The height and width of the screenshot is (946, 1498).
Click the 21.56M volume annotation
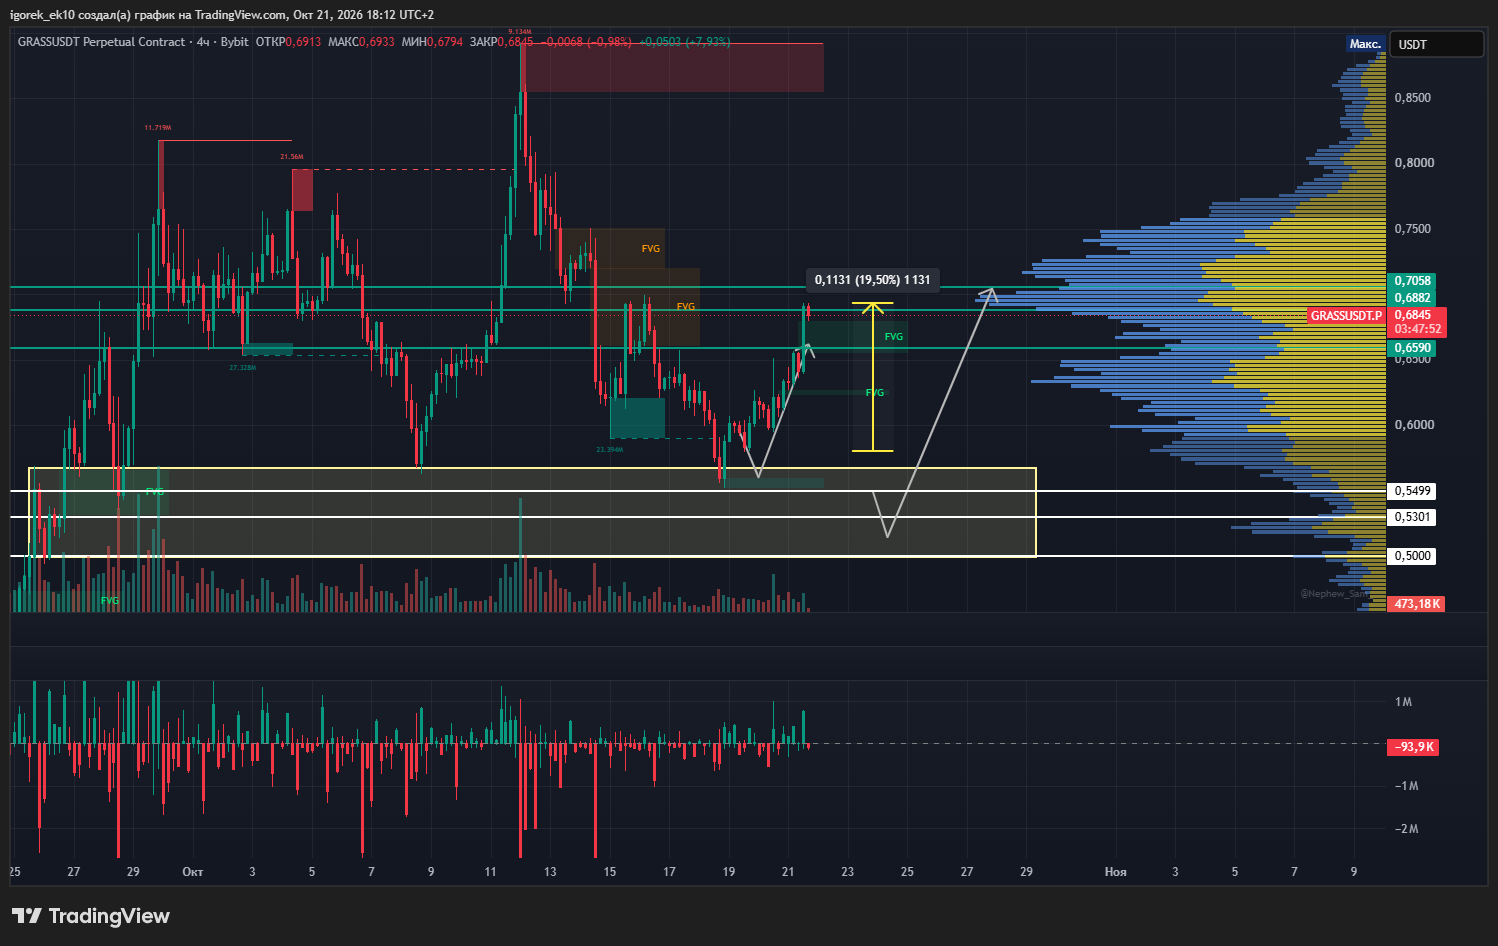pos(291,157)
